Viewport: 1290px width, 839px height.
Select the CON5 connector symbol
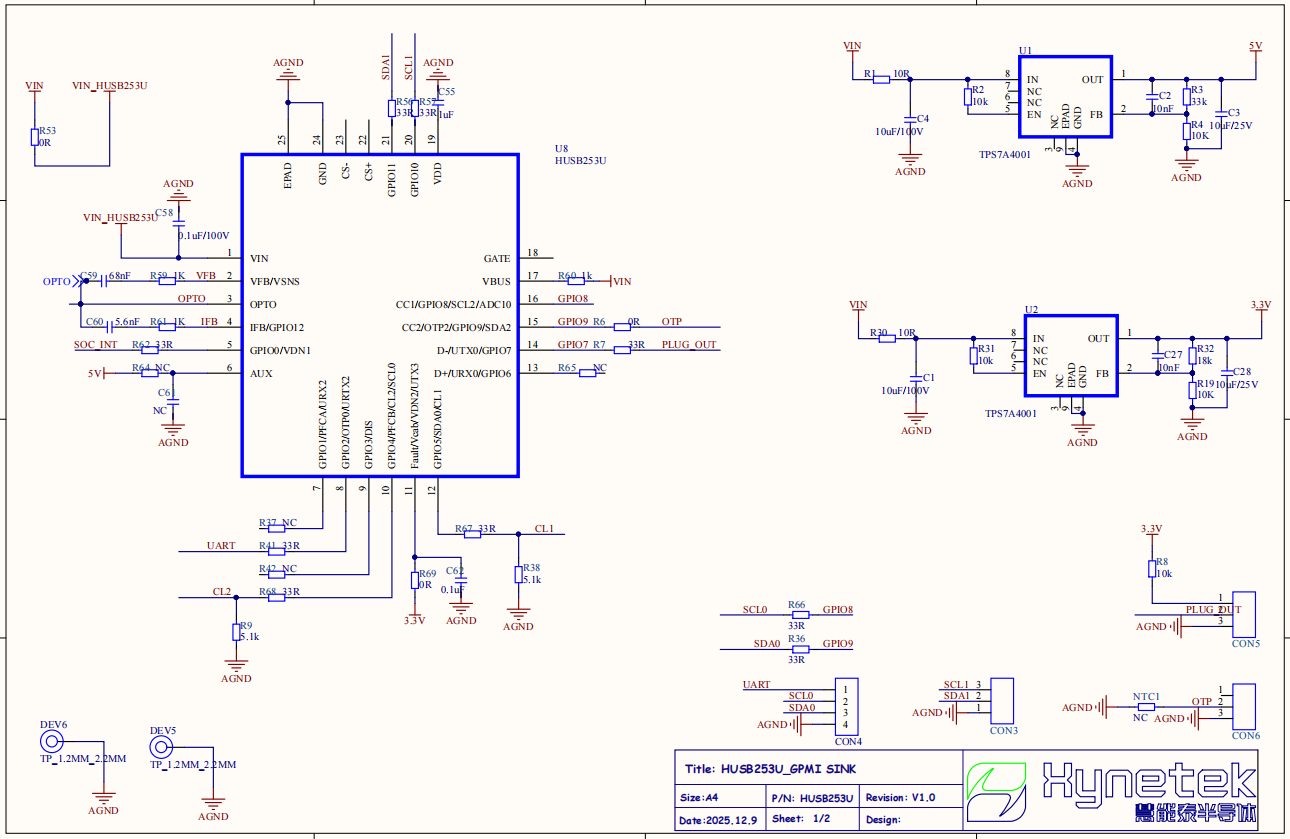(x=1245, y=614)
